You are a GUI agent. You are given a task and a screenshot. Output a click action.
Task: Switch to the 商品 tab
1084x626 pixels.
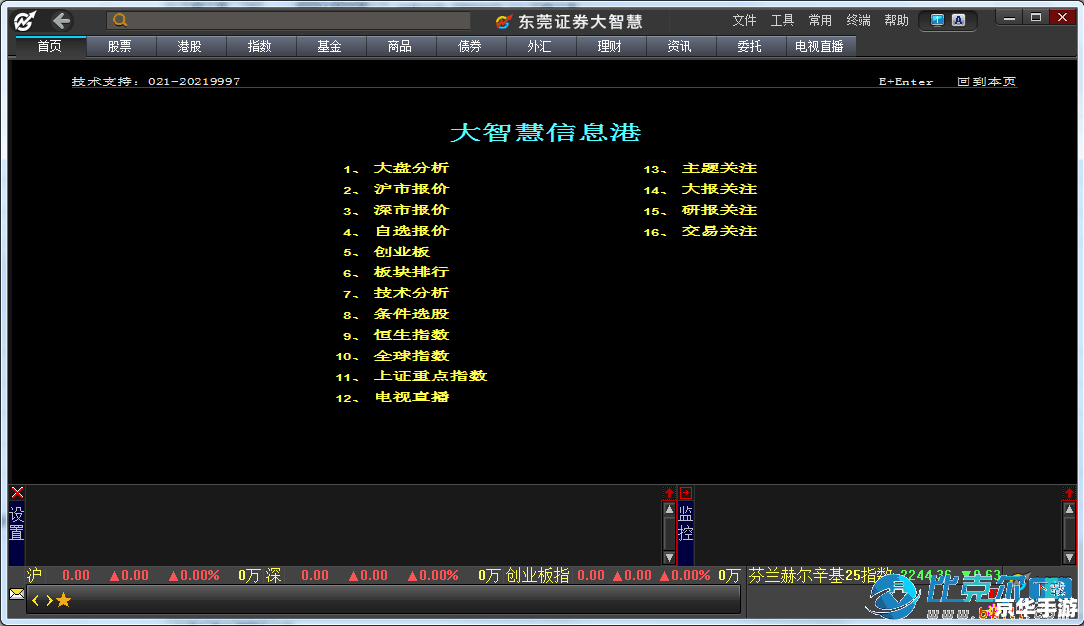tap(400, 46)
